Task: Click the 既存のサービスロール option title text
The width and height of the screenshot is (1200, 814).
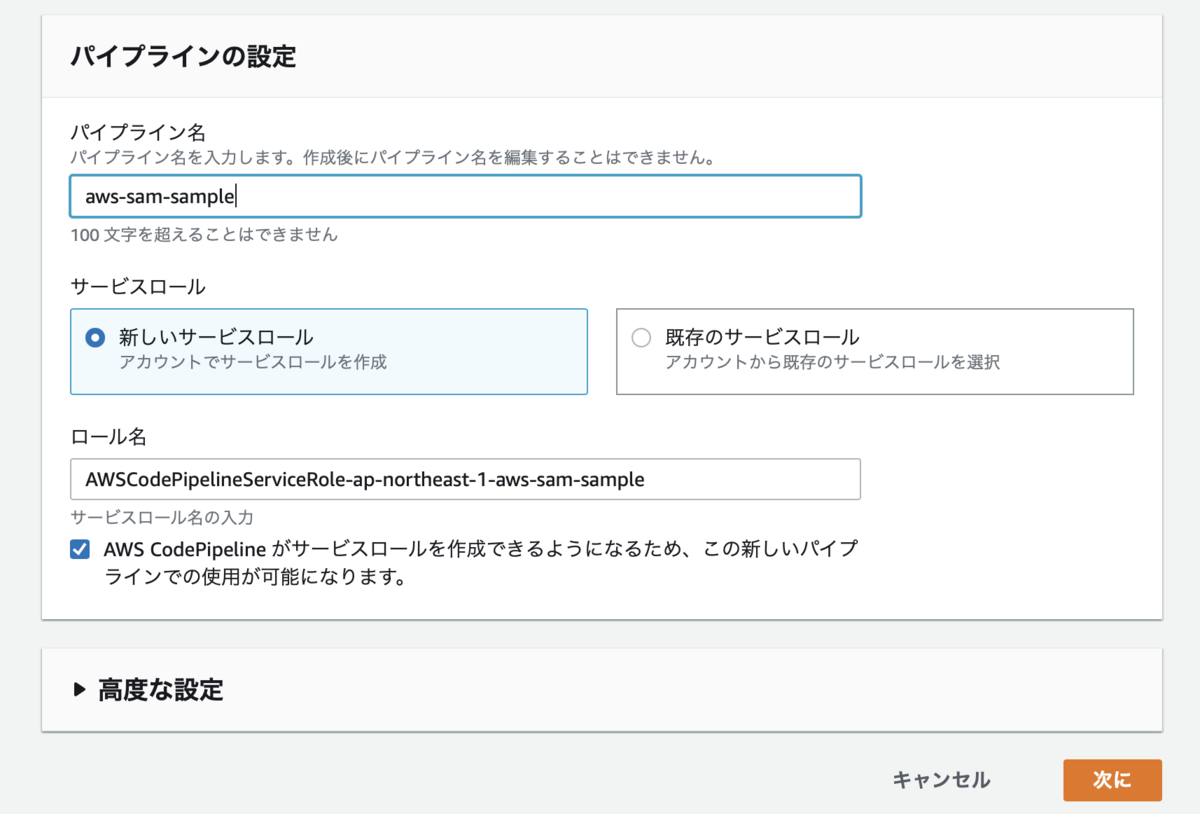Action: (x=762, y=337)
